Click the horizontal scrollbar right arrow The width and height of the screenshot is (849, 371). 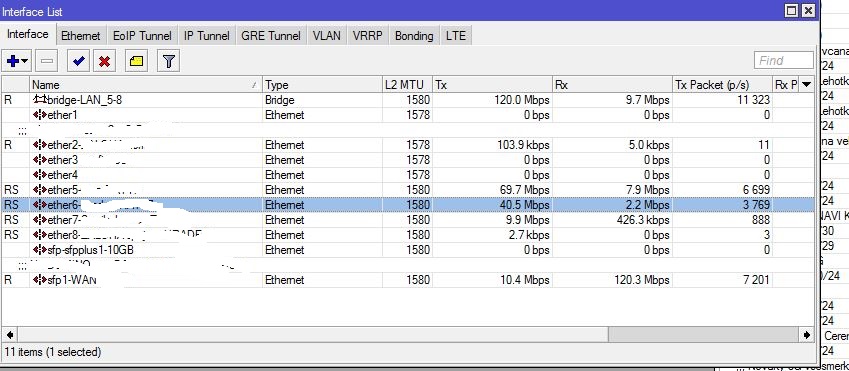coord(807,335)
